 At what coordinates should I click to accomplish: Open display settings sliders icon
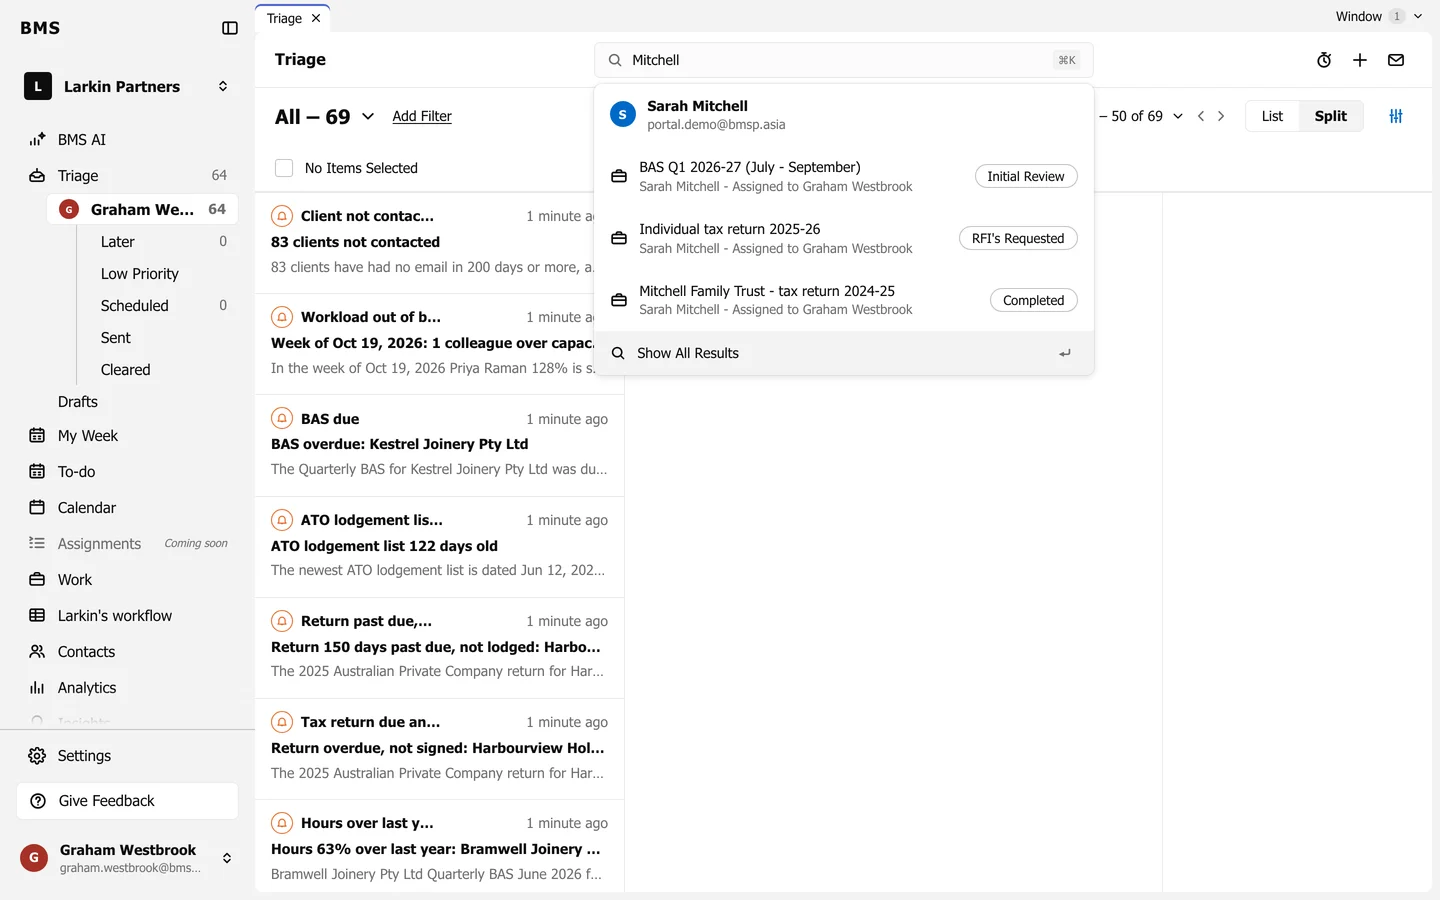(1396, 116)
